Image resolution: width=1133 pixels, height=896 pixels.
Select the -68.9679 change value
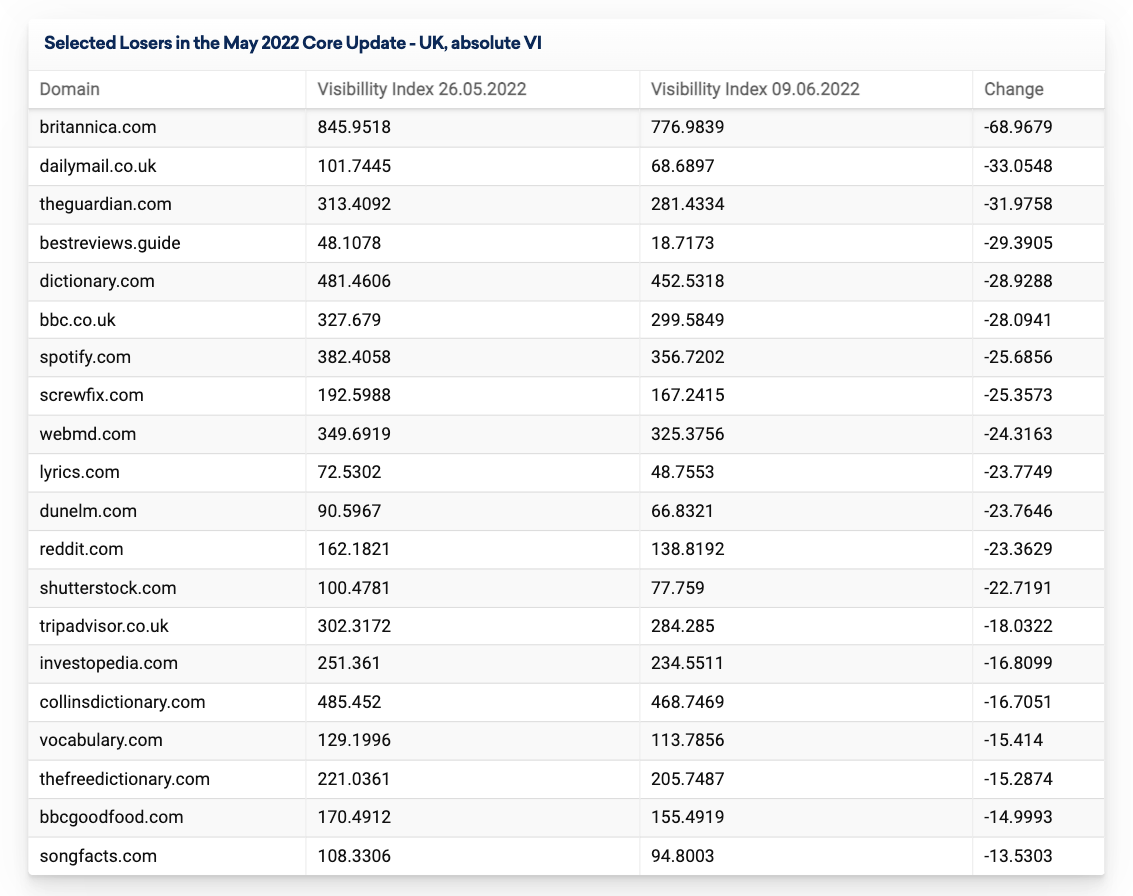[1018, 127]
